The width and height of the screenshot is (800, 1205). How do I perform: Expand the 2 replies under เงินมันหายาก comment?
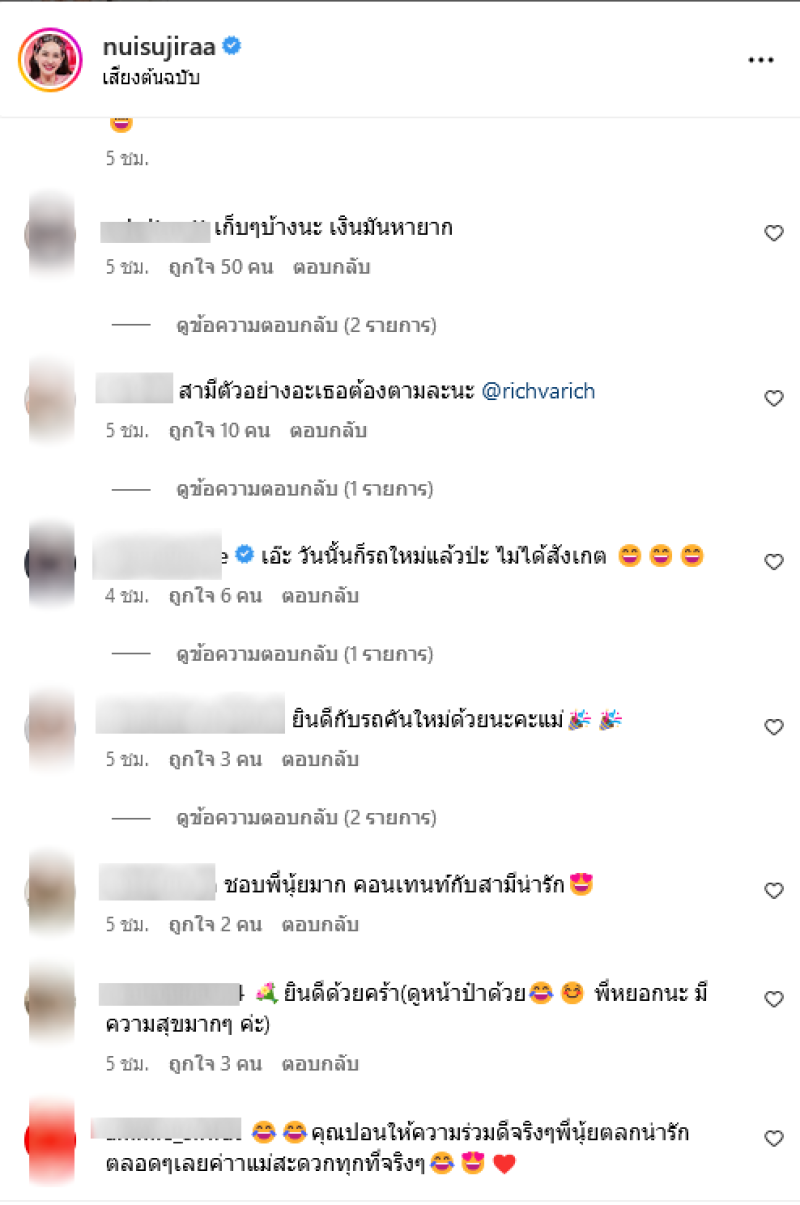point(306,325)
